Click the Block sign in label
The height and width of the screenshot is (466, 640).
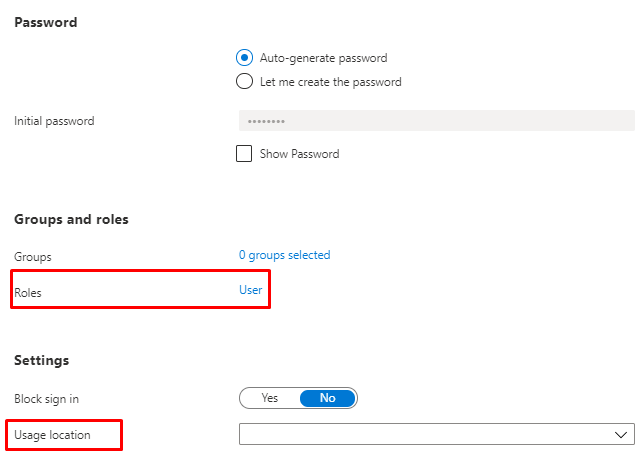tap(47, 399)
